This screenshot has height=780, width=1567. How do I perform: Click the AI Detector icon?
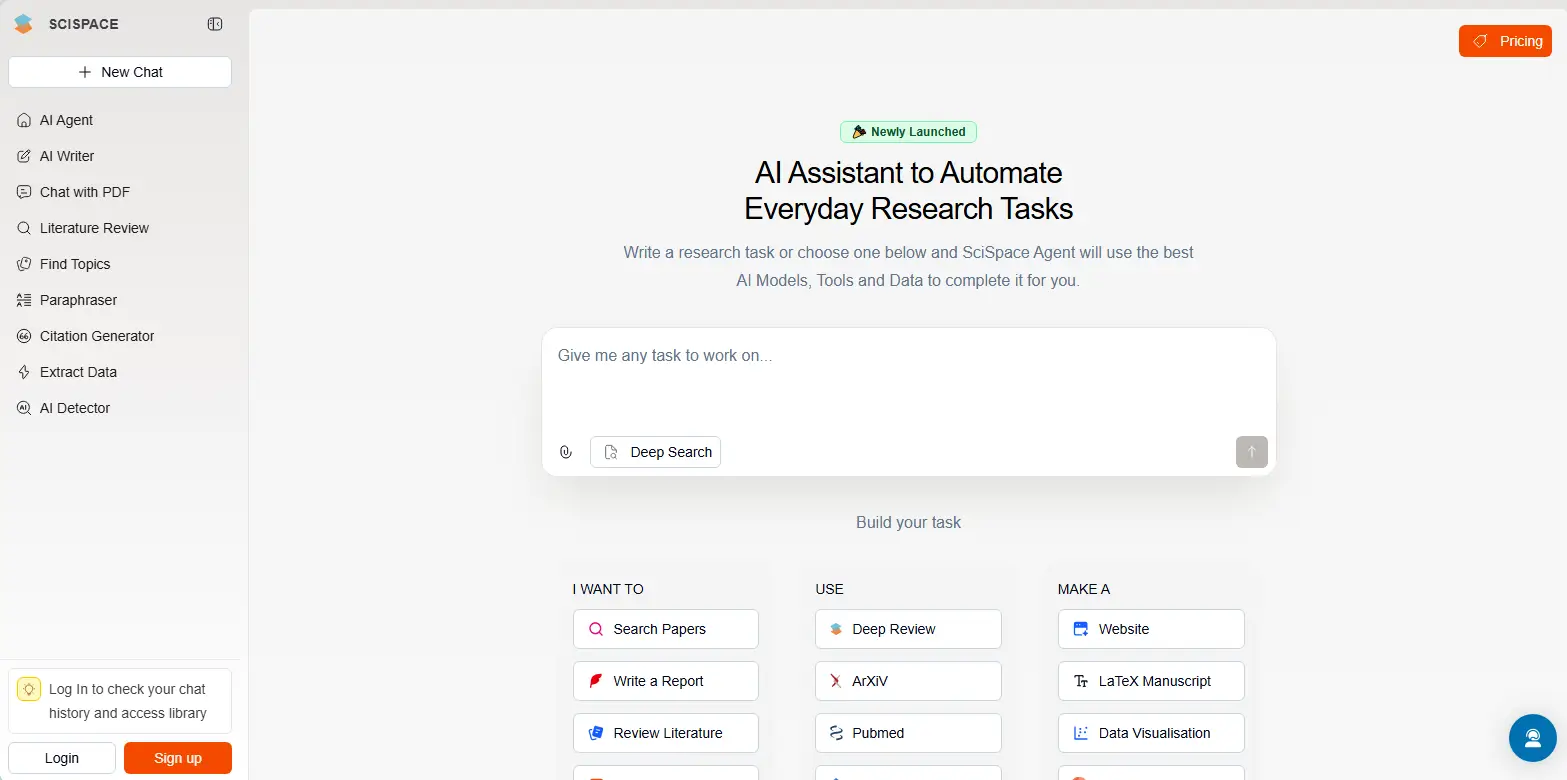(x=24, y=408)
